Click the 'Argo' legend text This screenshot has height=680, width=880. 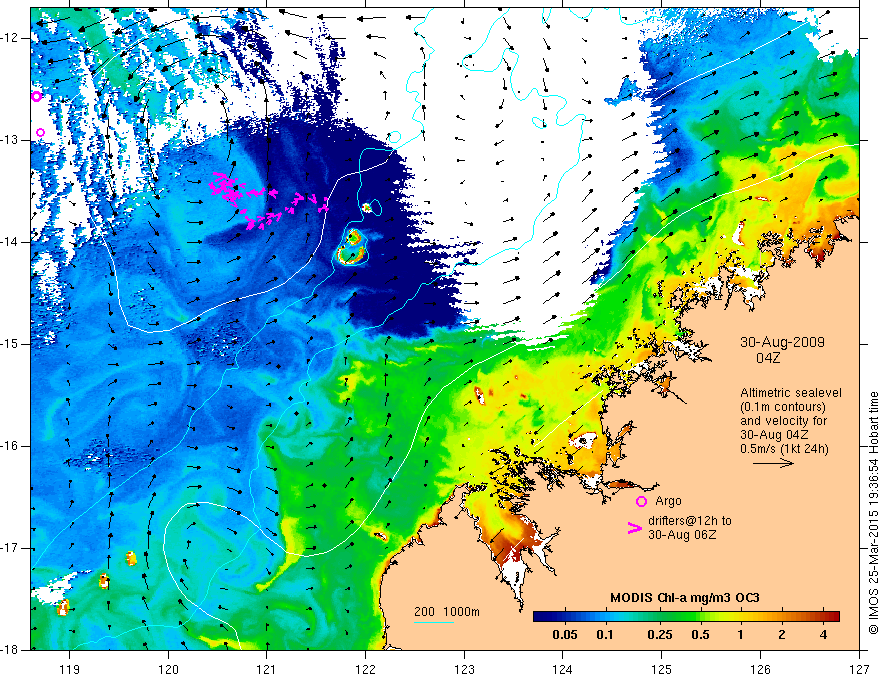tap(668, 501)
